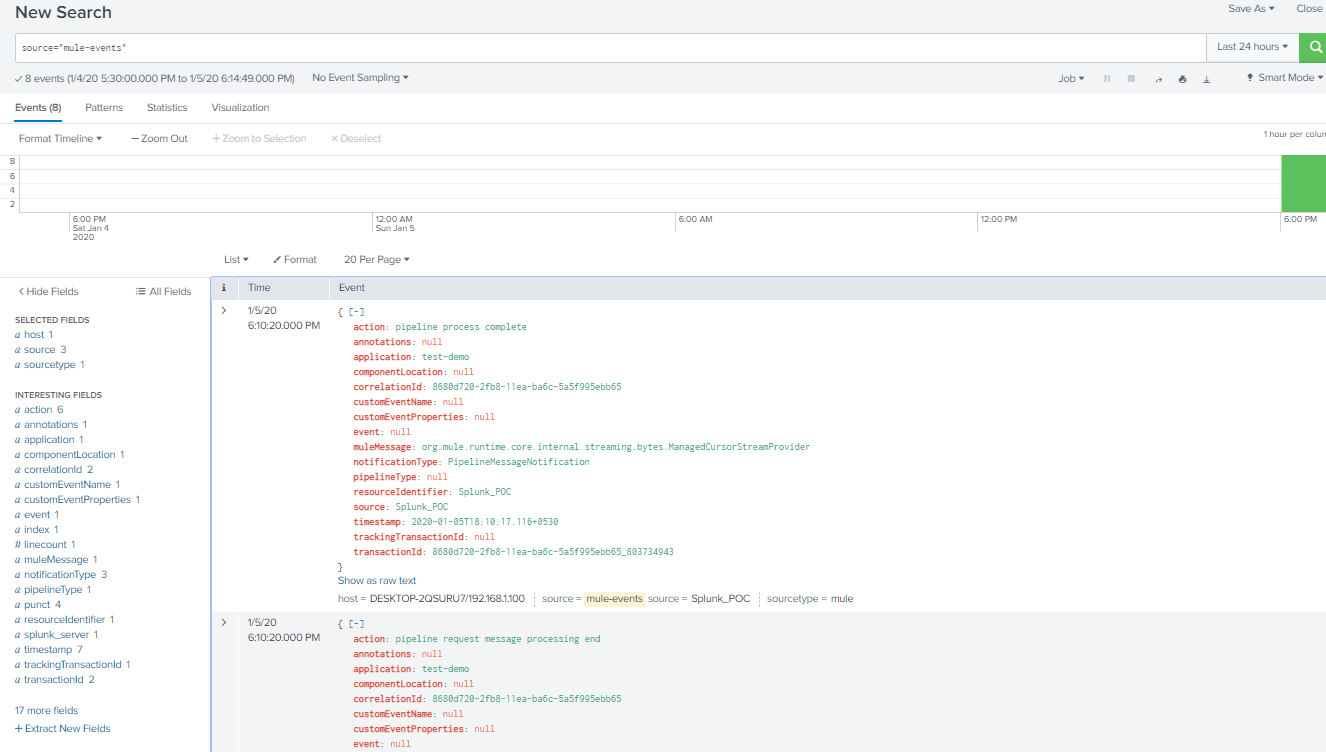This screenshot has width=1326, height=752.
Task: Open the Last 24 hours time picker
Action: 1252,47
